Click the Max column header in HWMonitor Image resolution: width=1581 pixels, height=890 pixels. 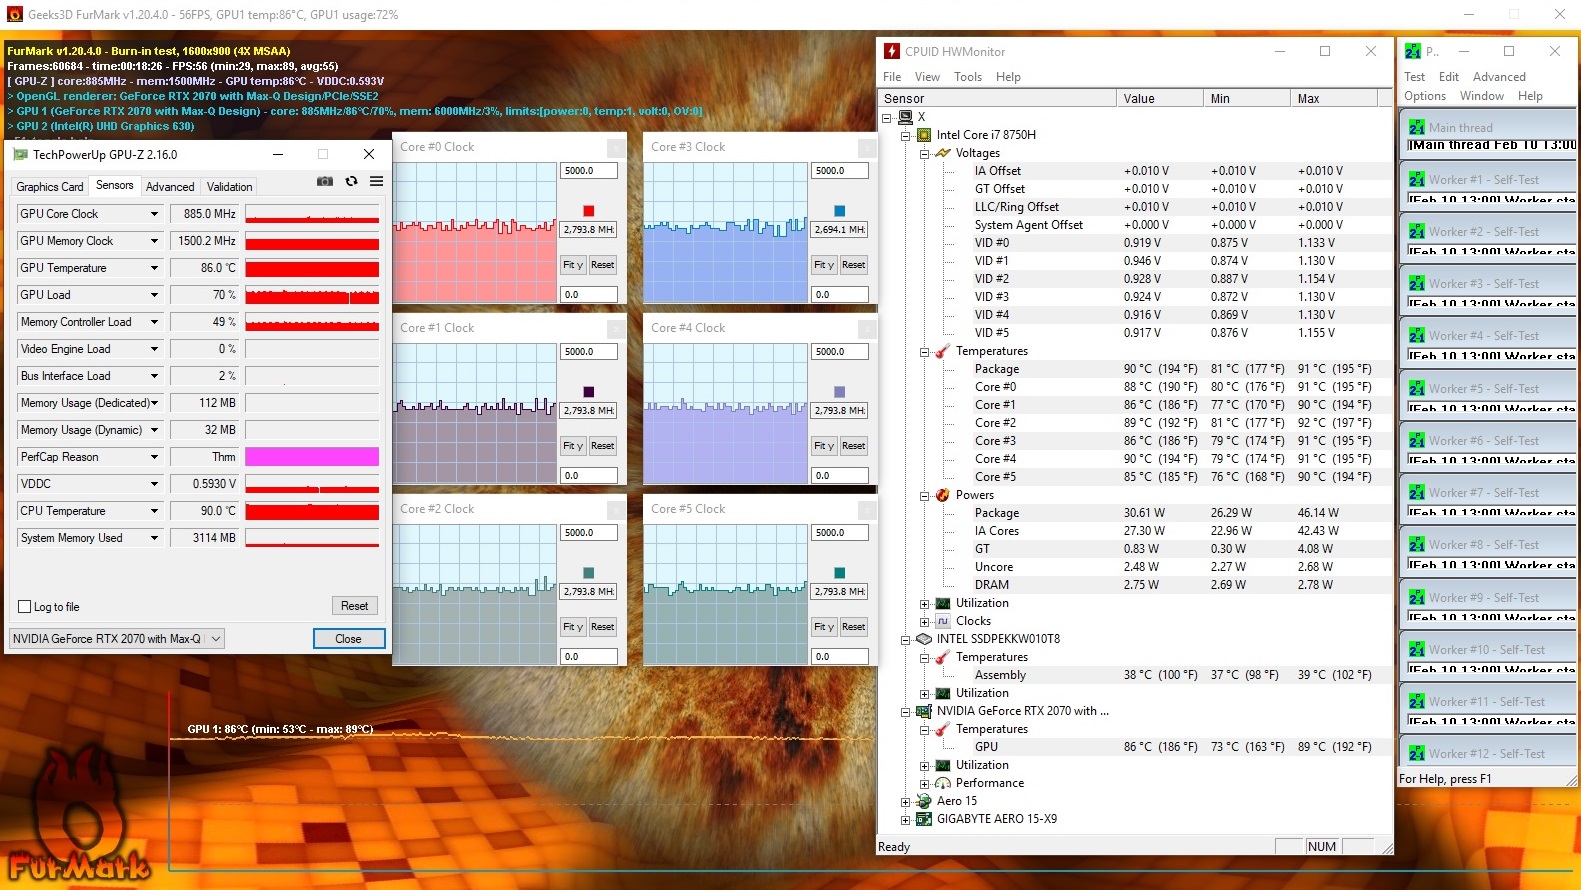(1334, 98)
